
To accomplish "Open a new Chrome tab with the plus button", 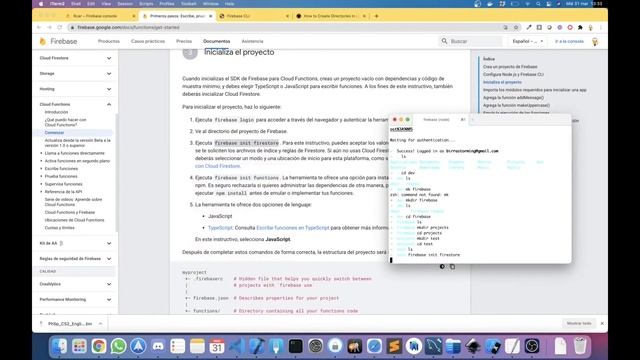I will point(376,16).
